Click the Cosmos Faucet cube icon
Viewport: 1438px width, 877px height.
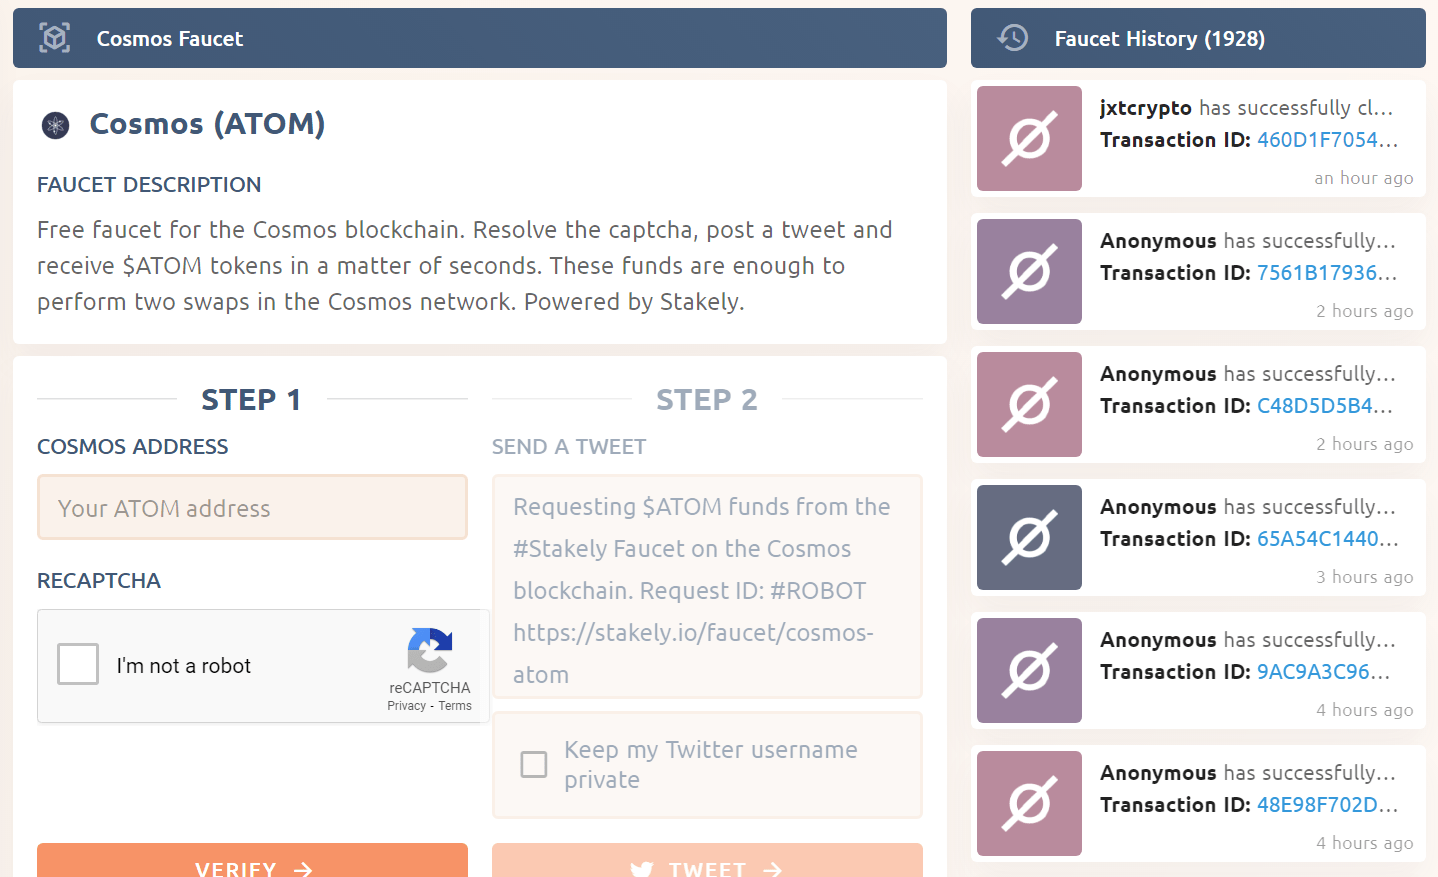[x=55, y=38]
